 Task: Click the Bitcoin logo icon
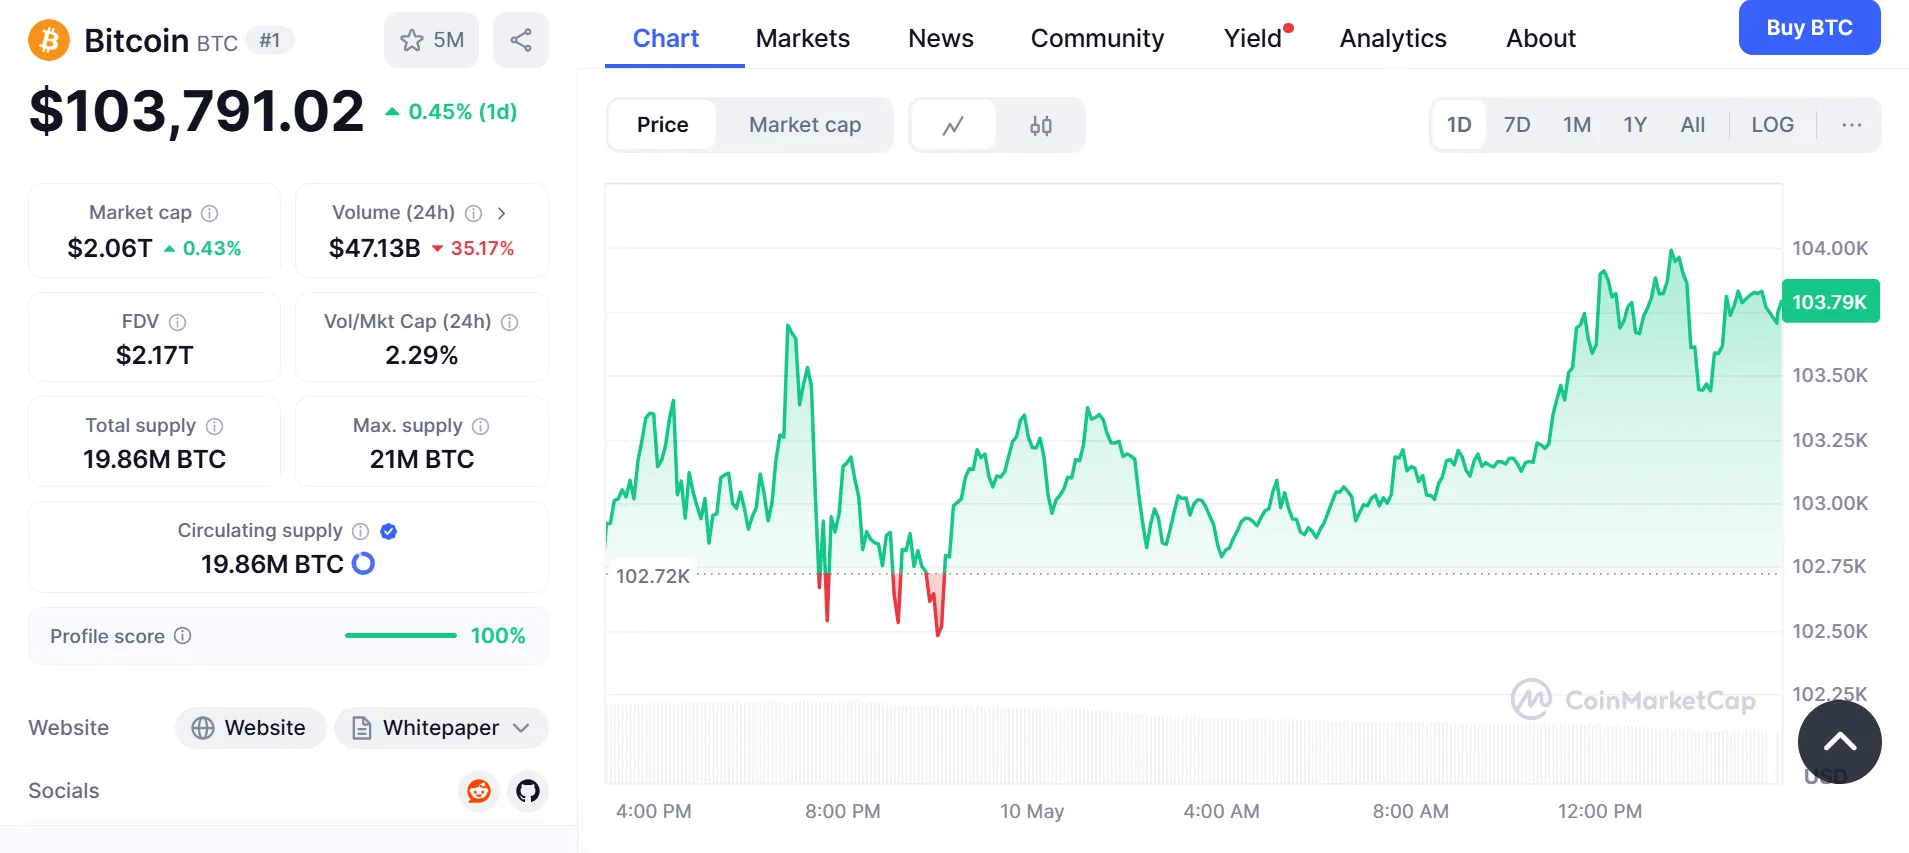coord(49,41)
